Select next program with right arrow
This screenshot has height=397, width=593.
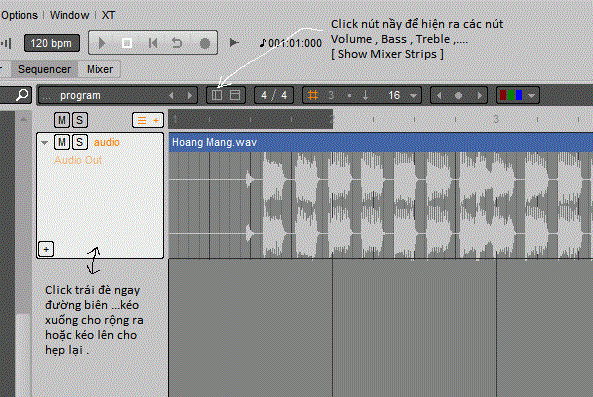coord(189,95)
